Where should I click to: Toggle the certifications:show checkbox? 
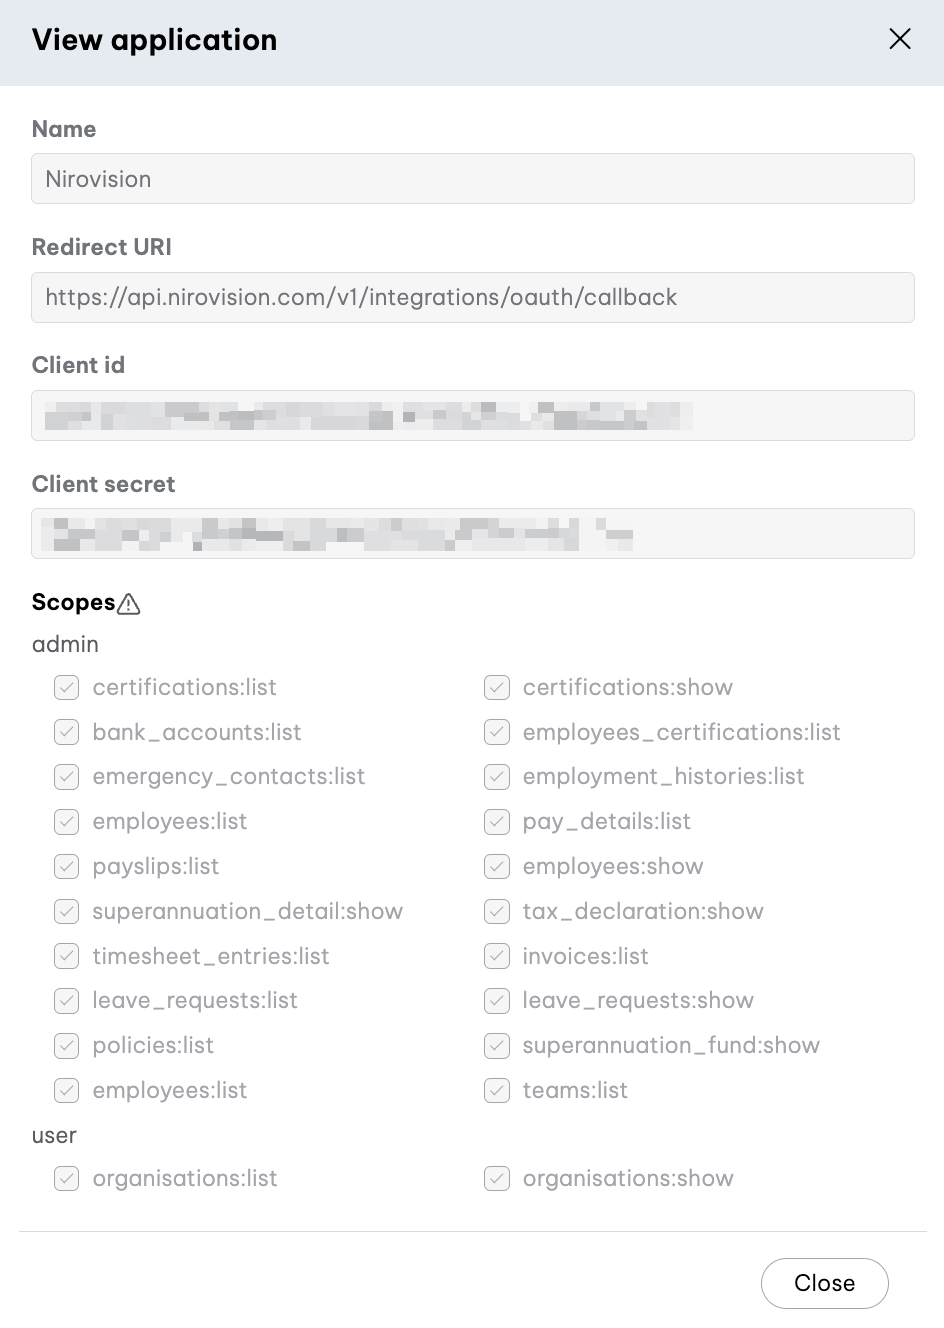[x=497, y=687]
